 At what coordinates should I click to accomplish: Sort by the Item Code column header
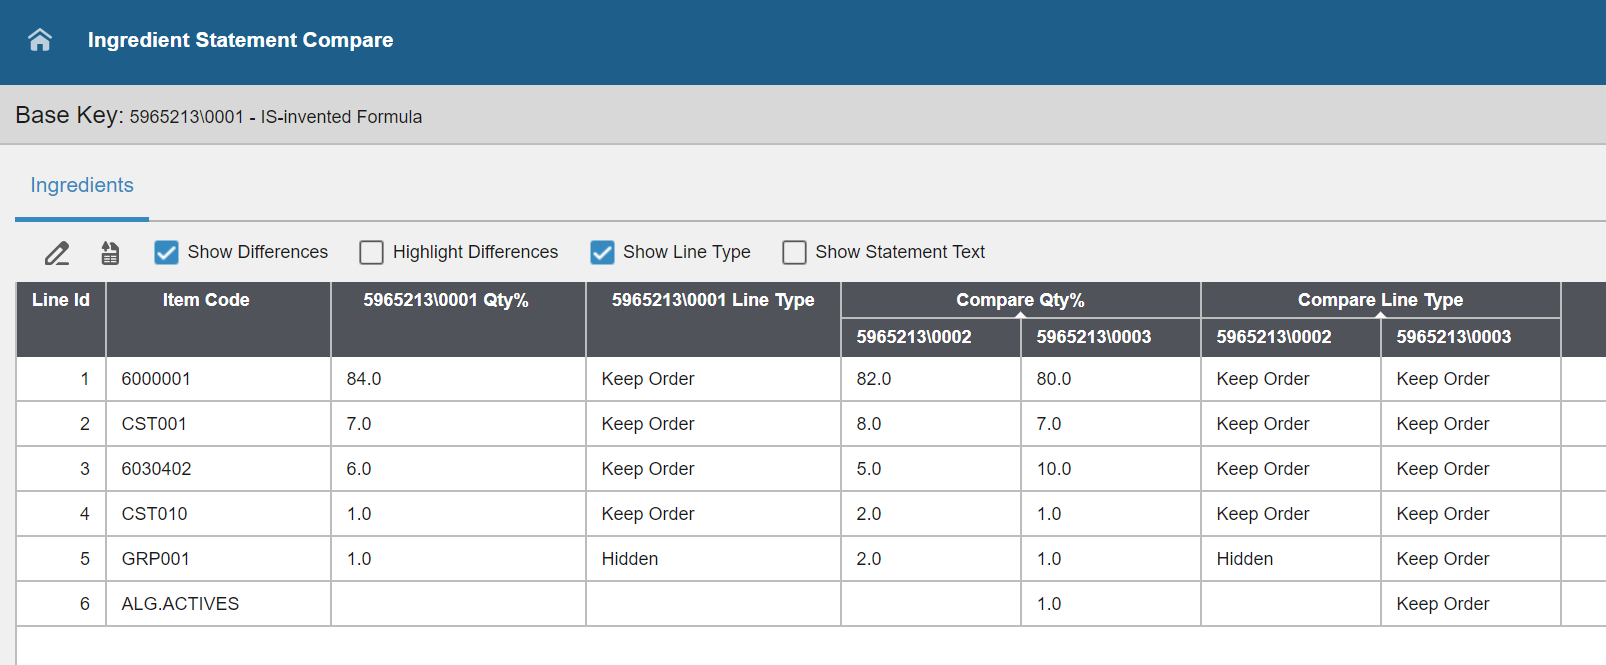point(206,300)
